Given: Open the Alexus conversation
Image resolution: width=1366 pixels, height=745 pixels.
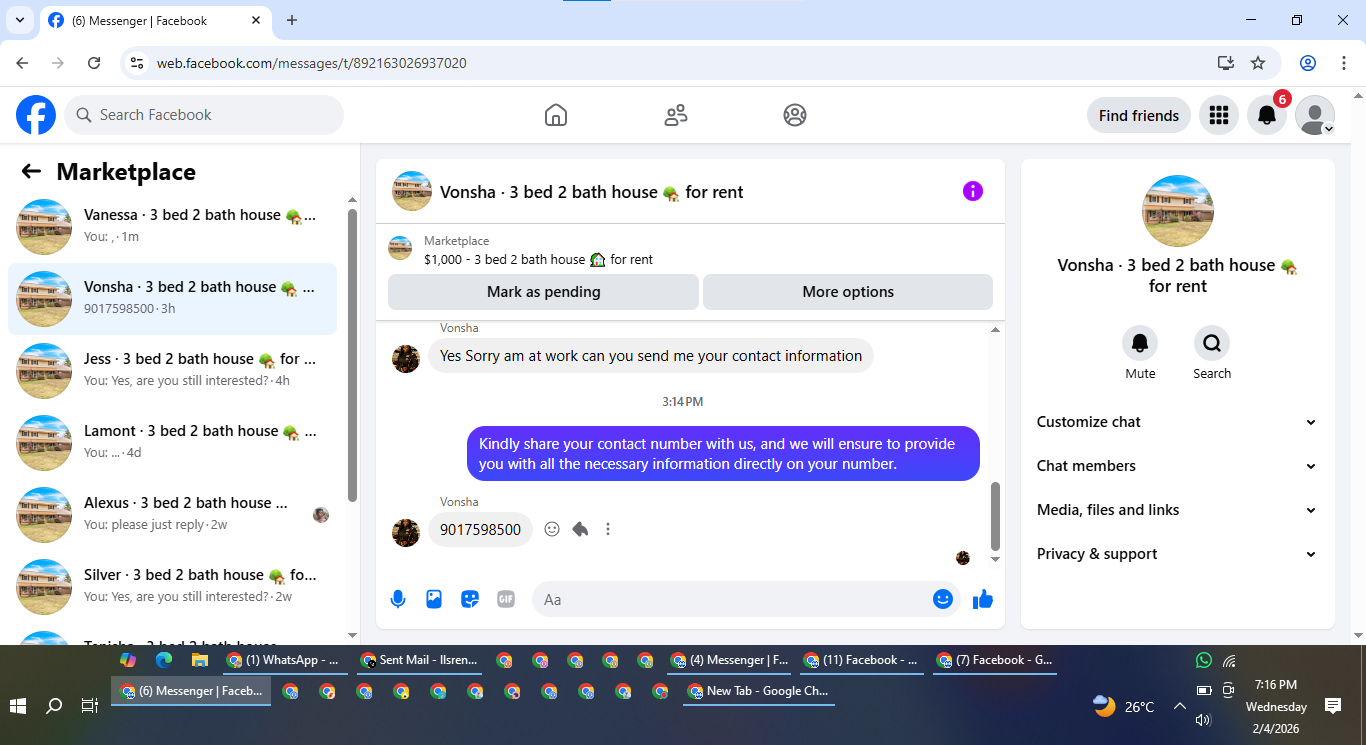Looking at the screenshot, I should coord(172,515).
